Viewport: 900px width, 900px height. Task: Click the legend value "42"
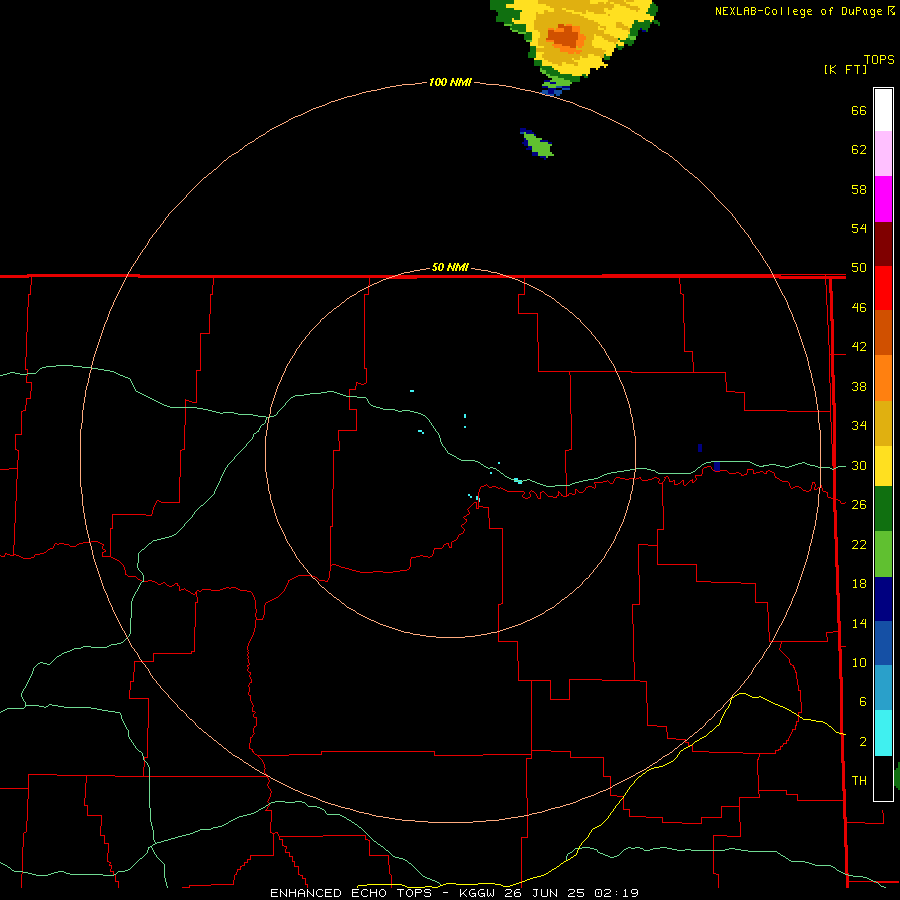point(859,347)
